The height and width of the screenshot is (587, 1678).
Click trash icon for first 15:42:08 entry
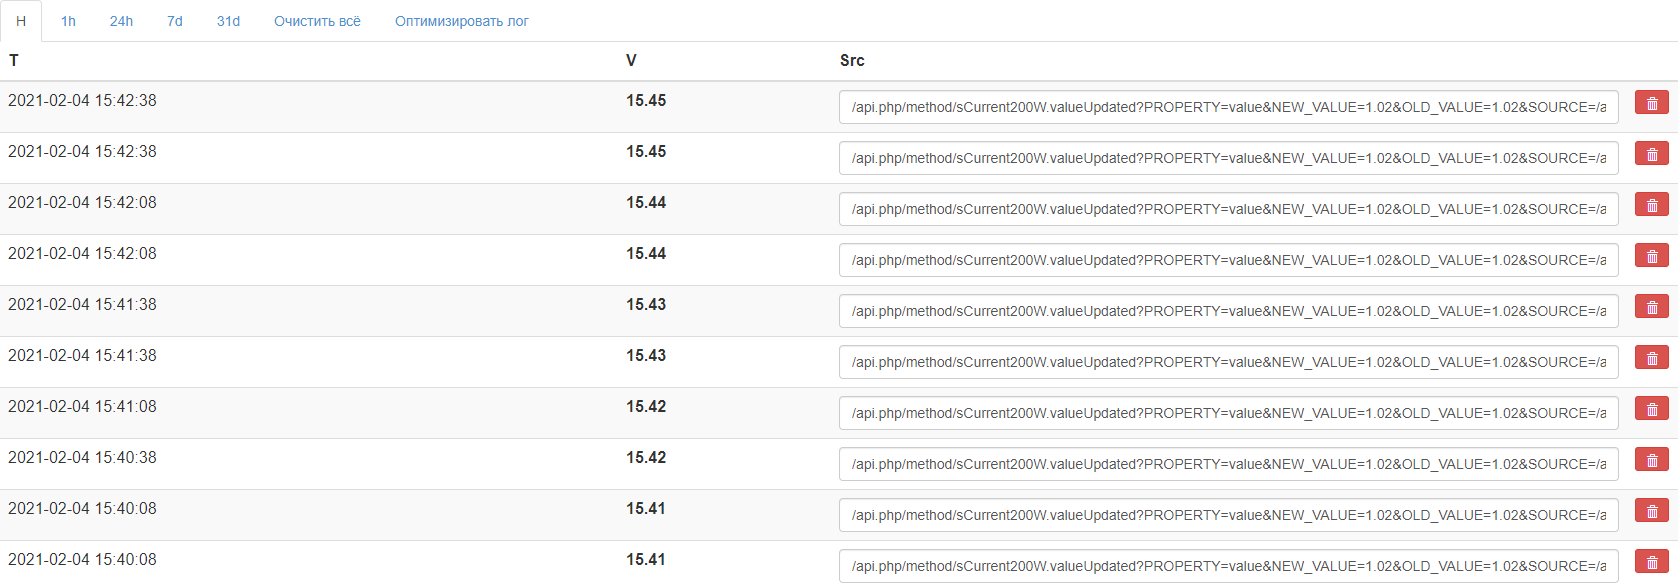[x=1651, y=205]
